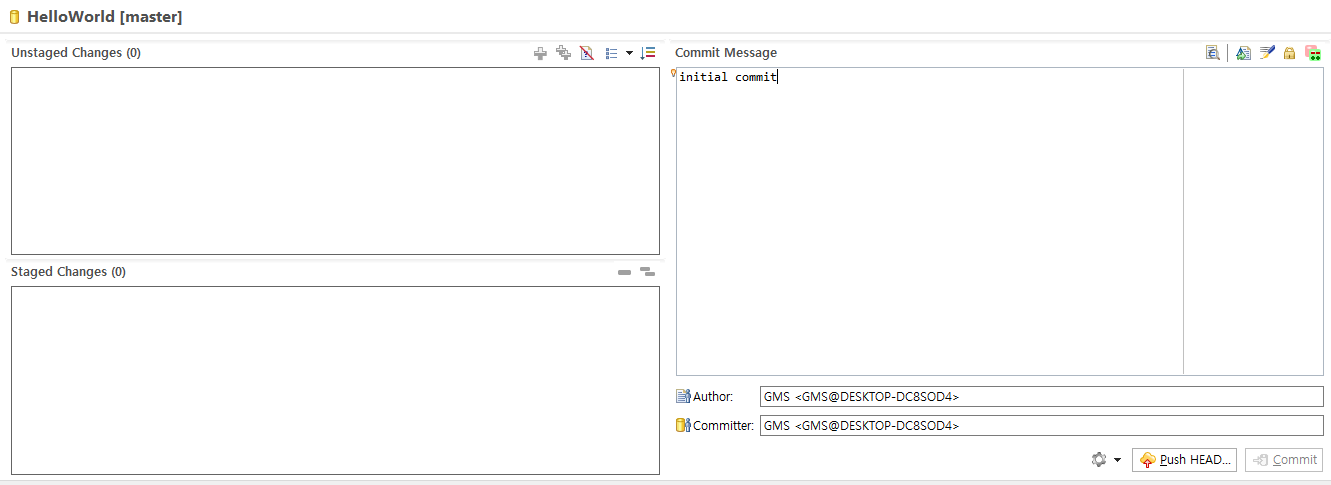The width and height of the screenshot is (1331, 485).
Task: Toggle the Amend previous commit icon
Action: [x=1243, y=53]
